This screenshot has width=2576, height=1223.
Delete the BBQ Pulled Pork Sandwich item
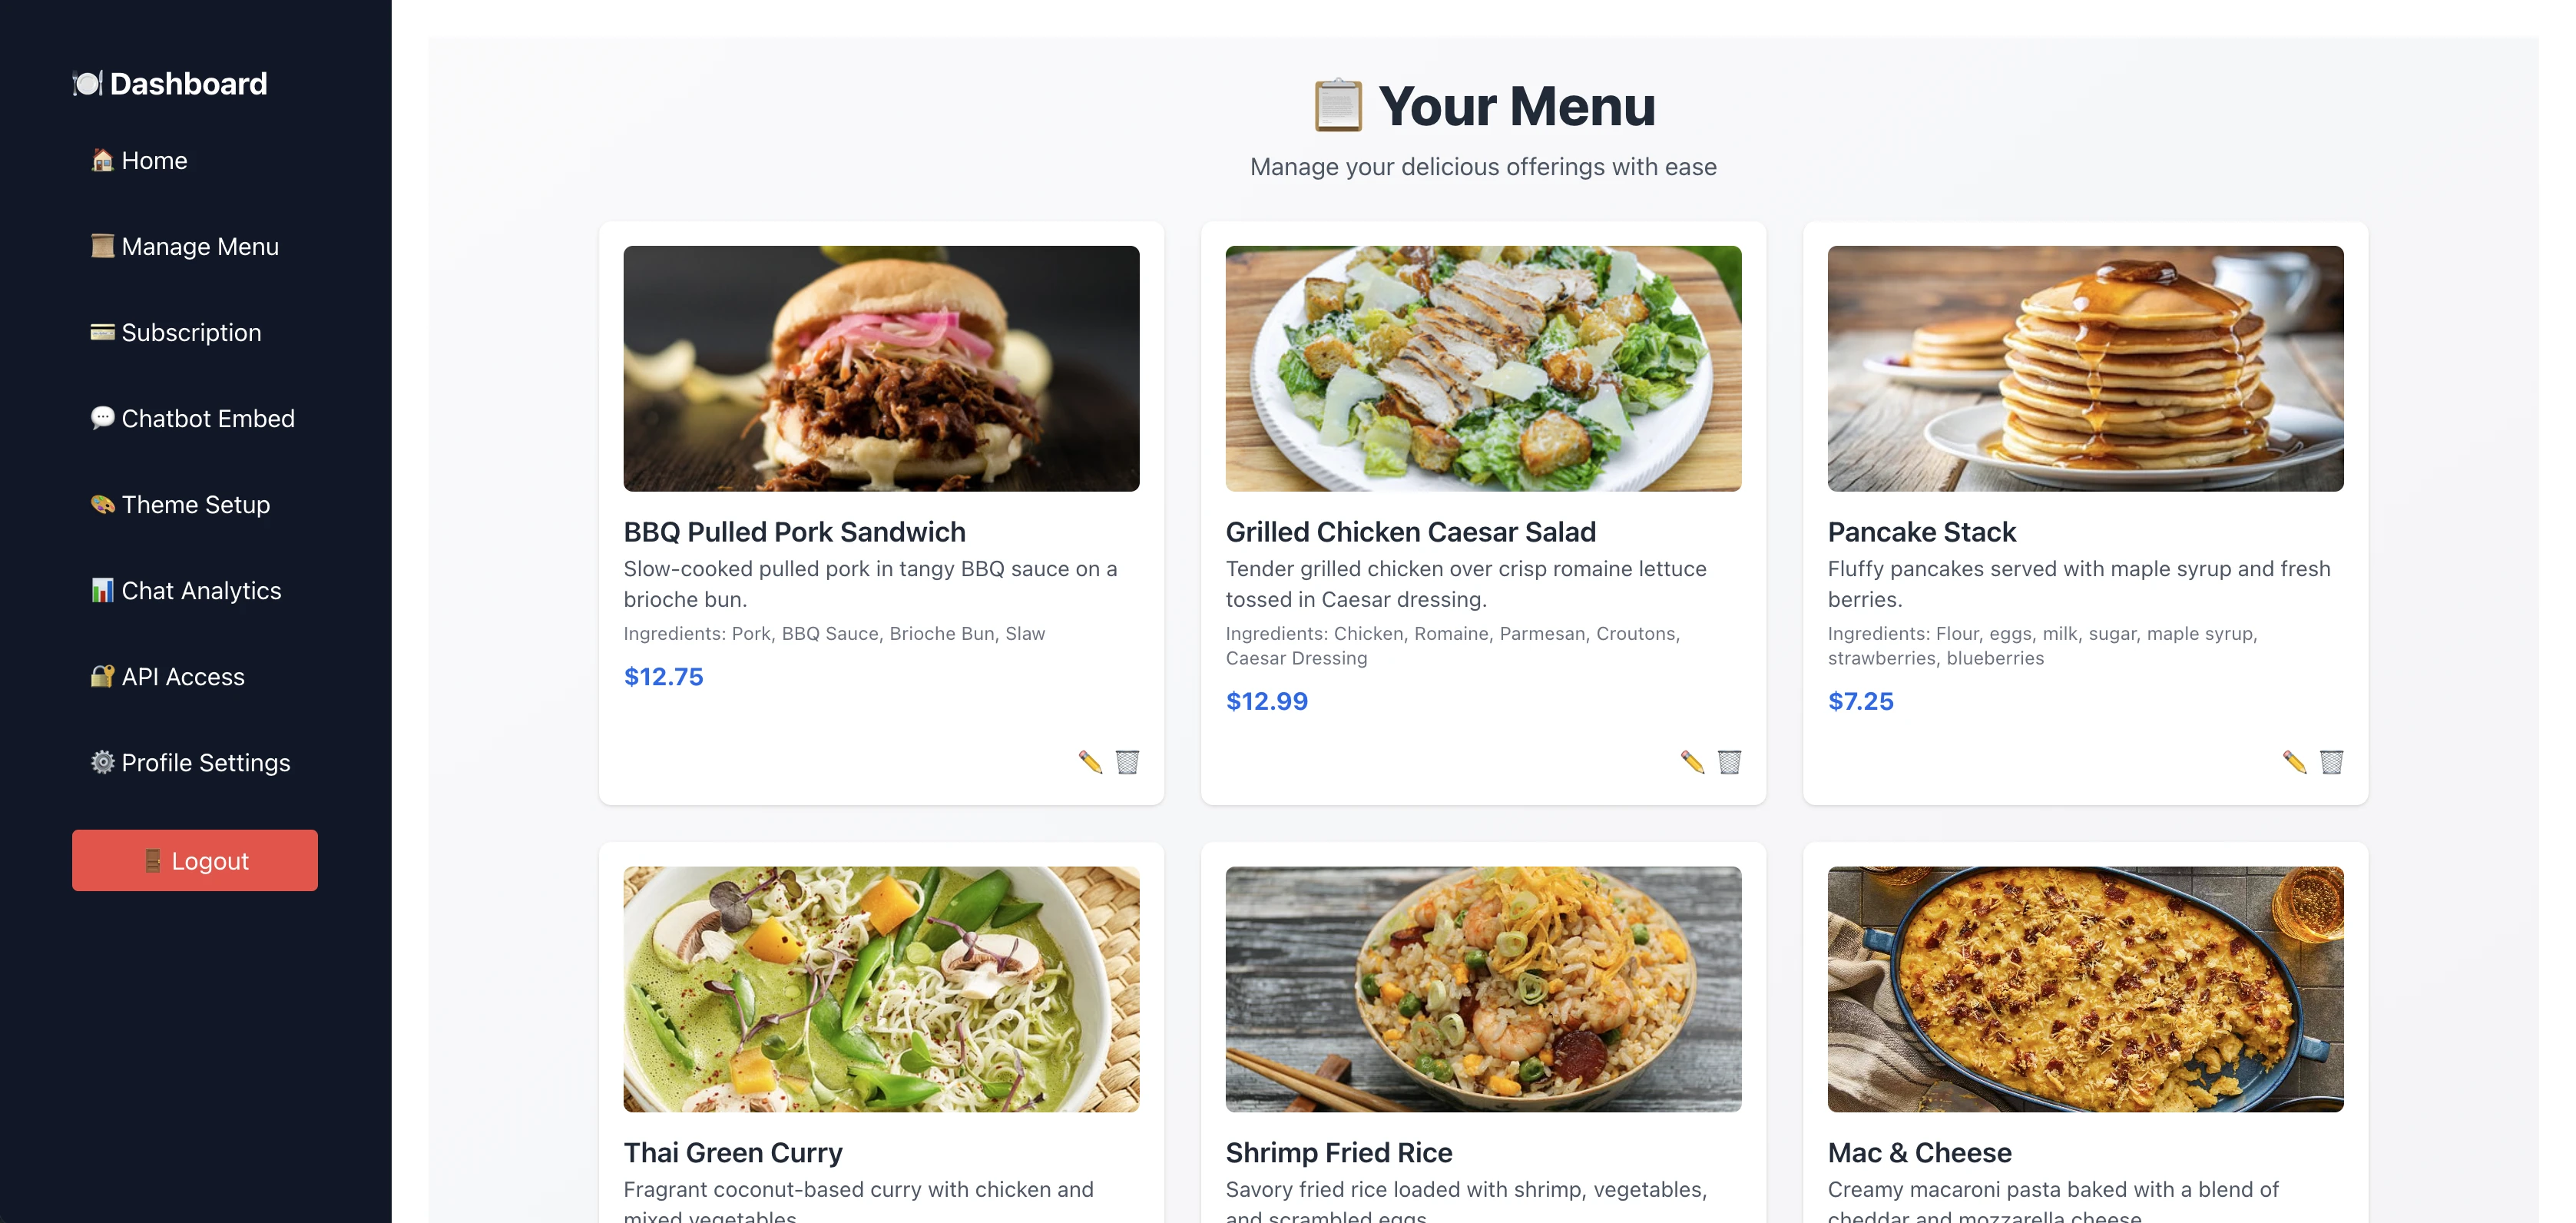[x=1127, y=762]
